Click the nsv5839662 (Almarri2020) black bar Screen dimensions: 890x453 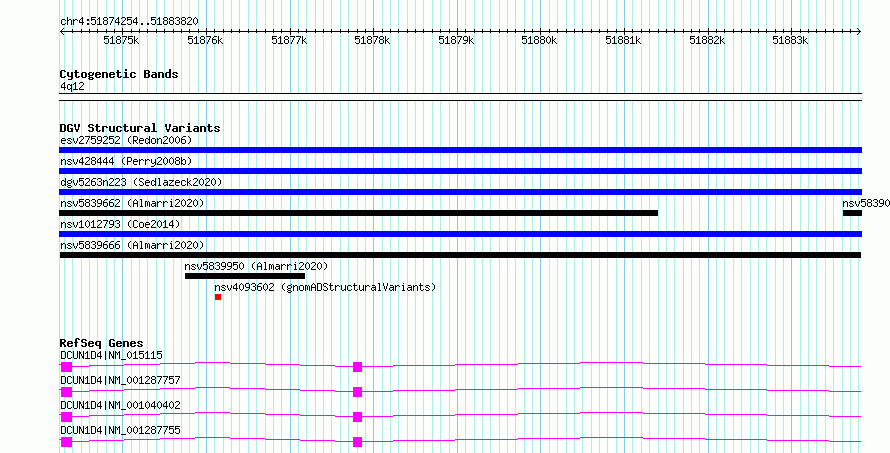pos(359,213)
